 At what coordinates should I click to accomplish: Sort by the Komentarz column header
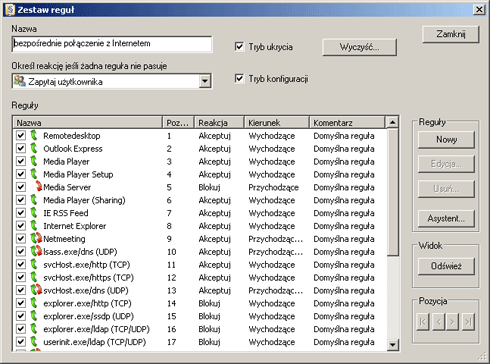pyautogui.click(x=347, y=122)
